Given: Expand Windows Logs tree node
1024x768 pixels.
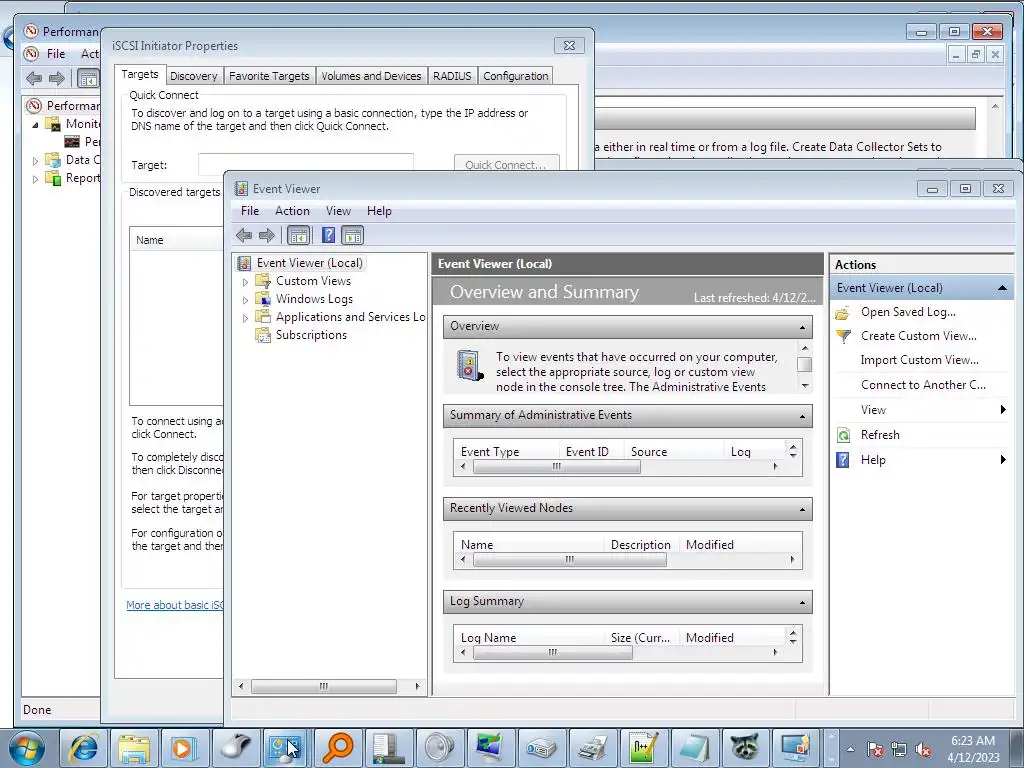Looking at the screenshot, I should pyautogui.click(x=246, y=300).
